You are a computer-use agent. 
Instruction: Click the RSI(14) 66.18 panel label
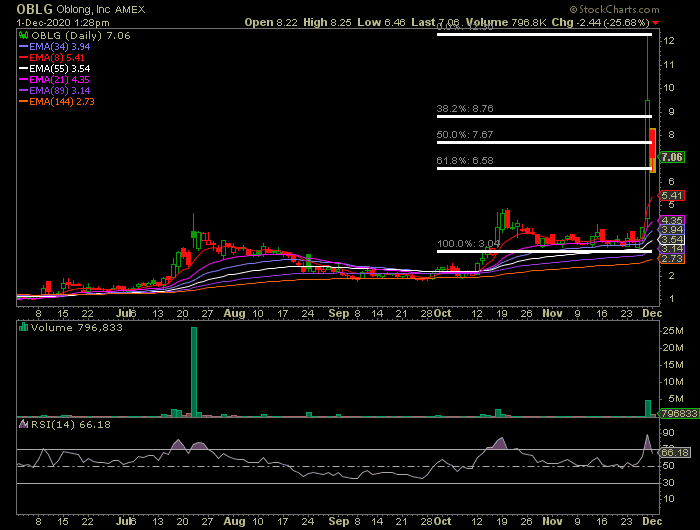pos(71,425)
